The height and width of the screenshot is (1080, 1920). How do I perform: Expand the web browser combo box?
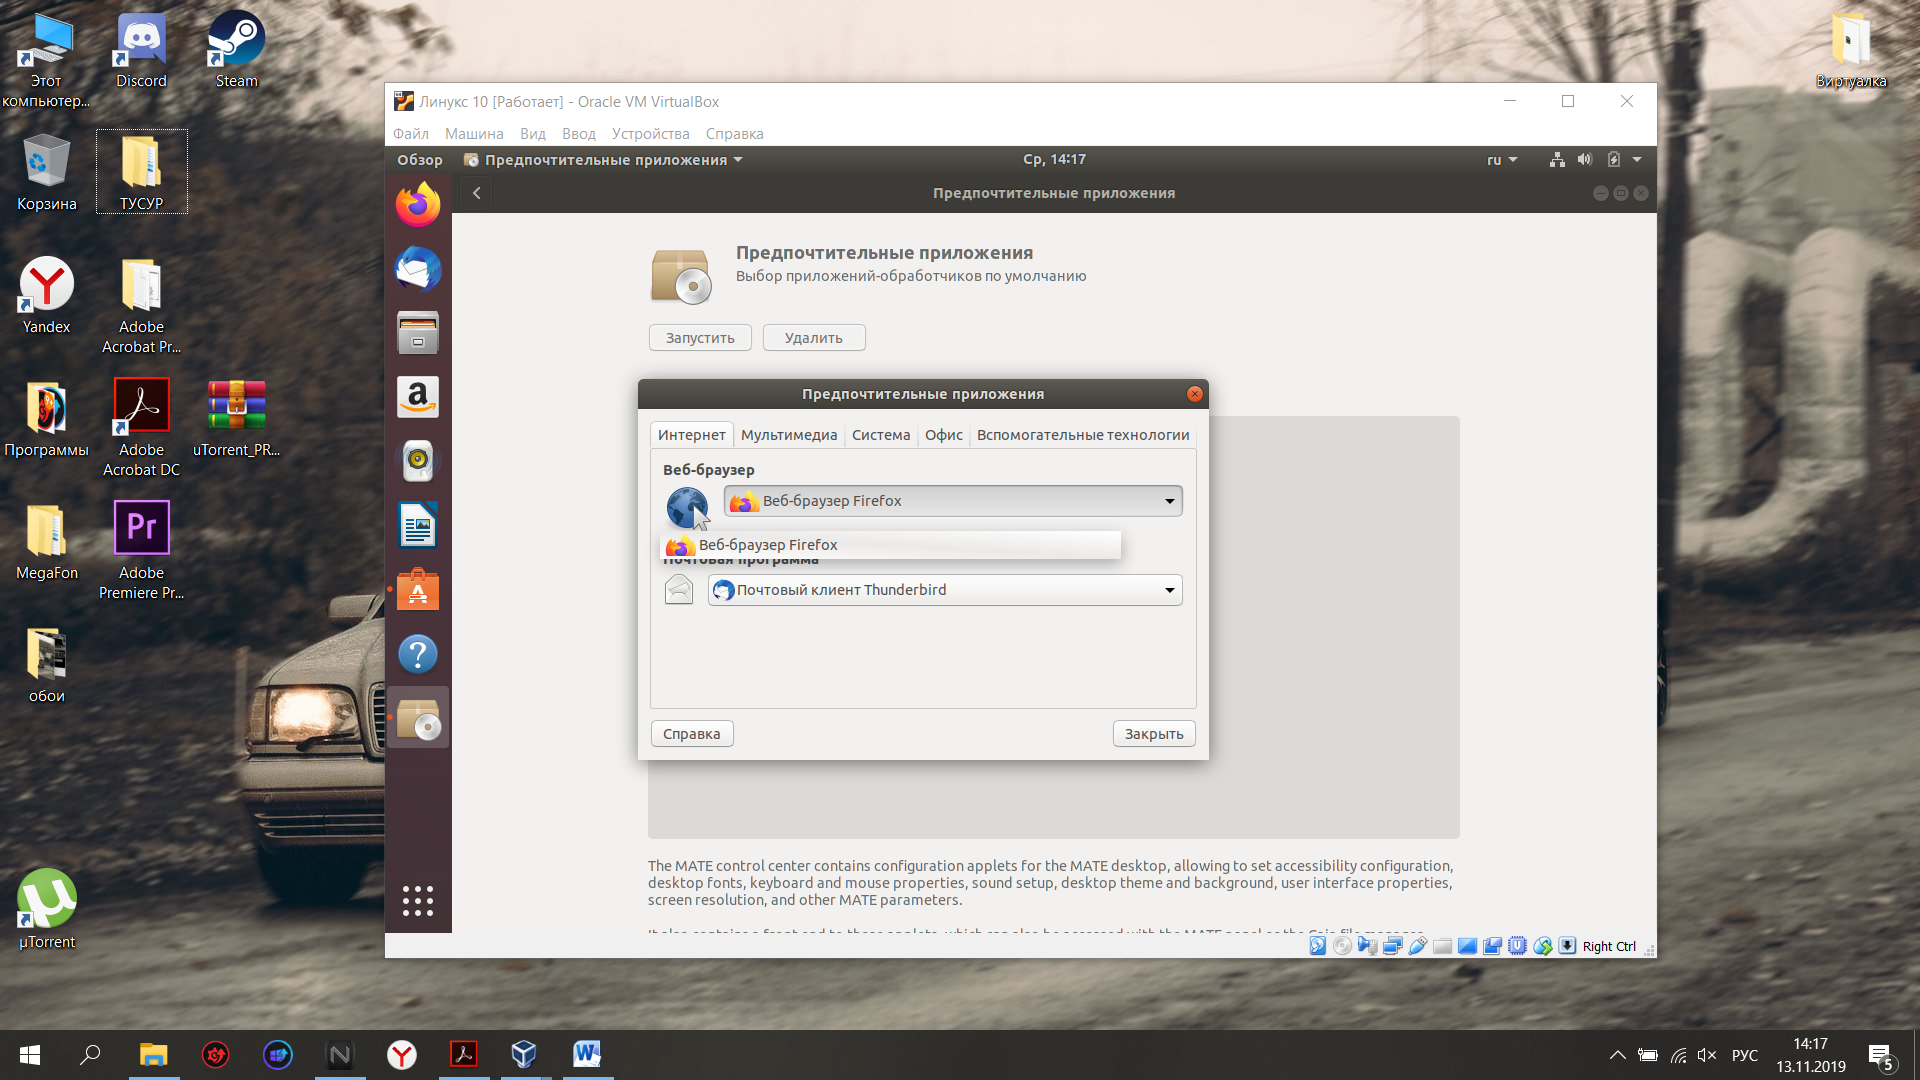tap(953, 501)
